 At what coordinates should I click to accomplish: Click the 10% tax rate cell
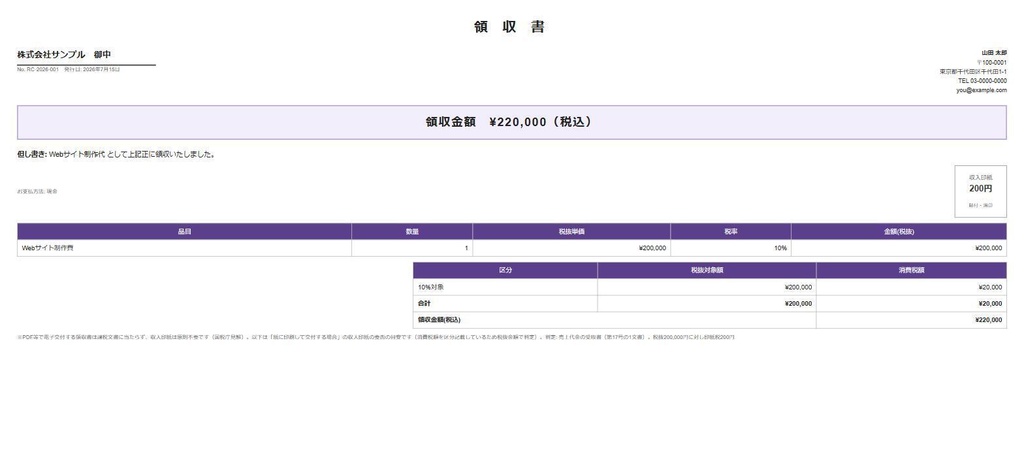pyautogui.click(x=731, y=248)
